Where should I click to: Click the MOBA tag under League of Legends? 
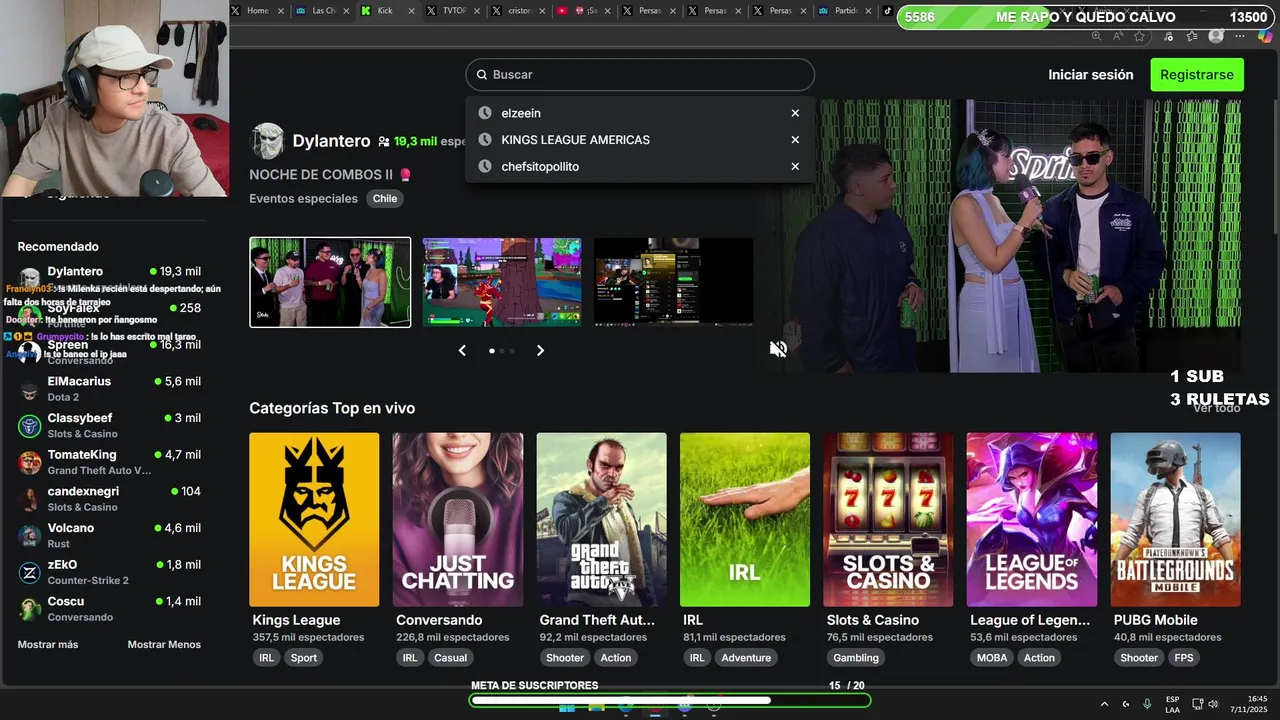(992, 658)
